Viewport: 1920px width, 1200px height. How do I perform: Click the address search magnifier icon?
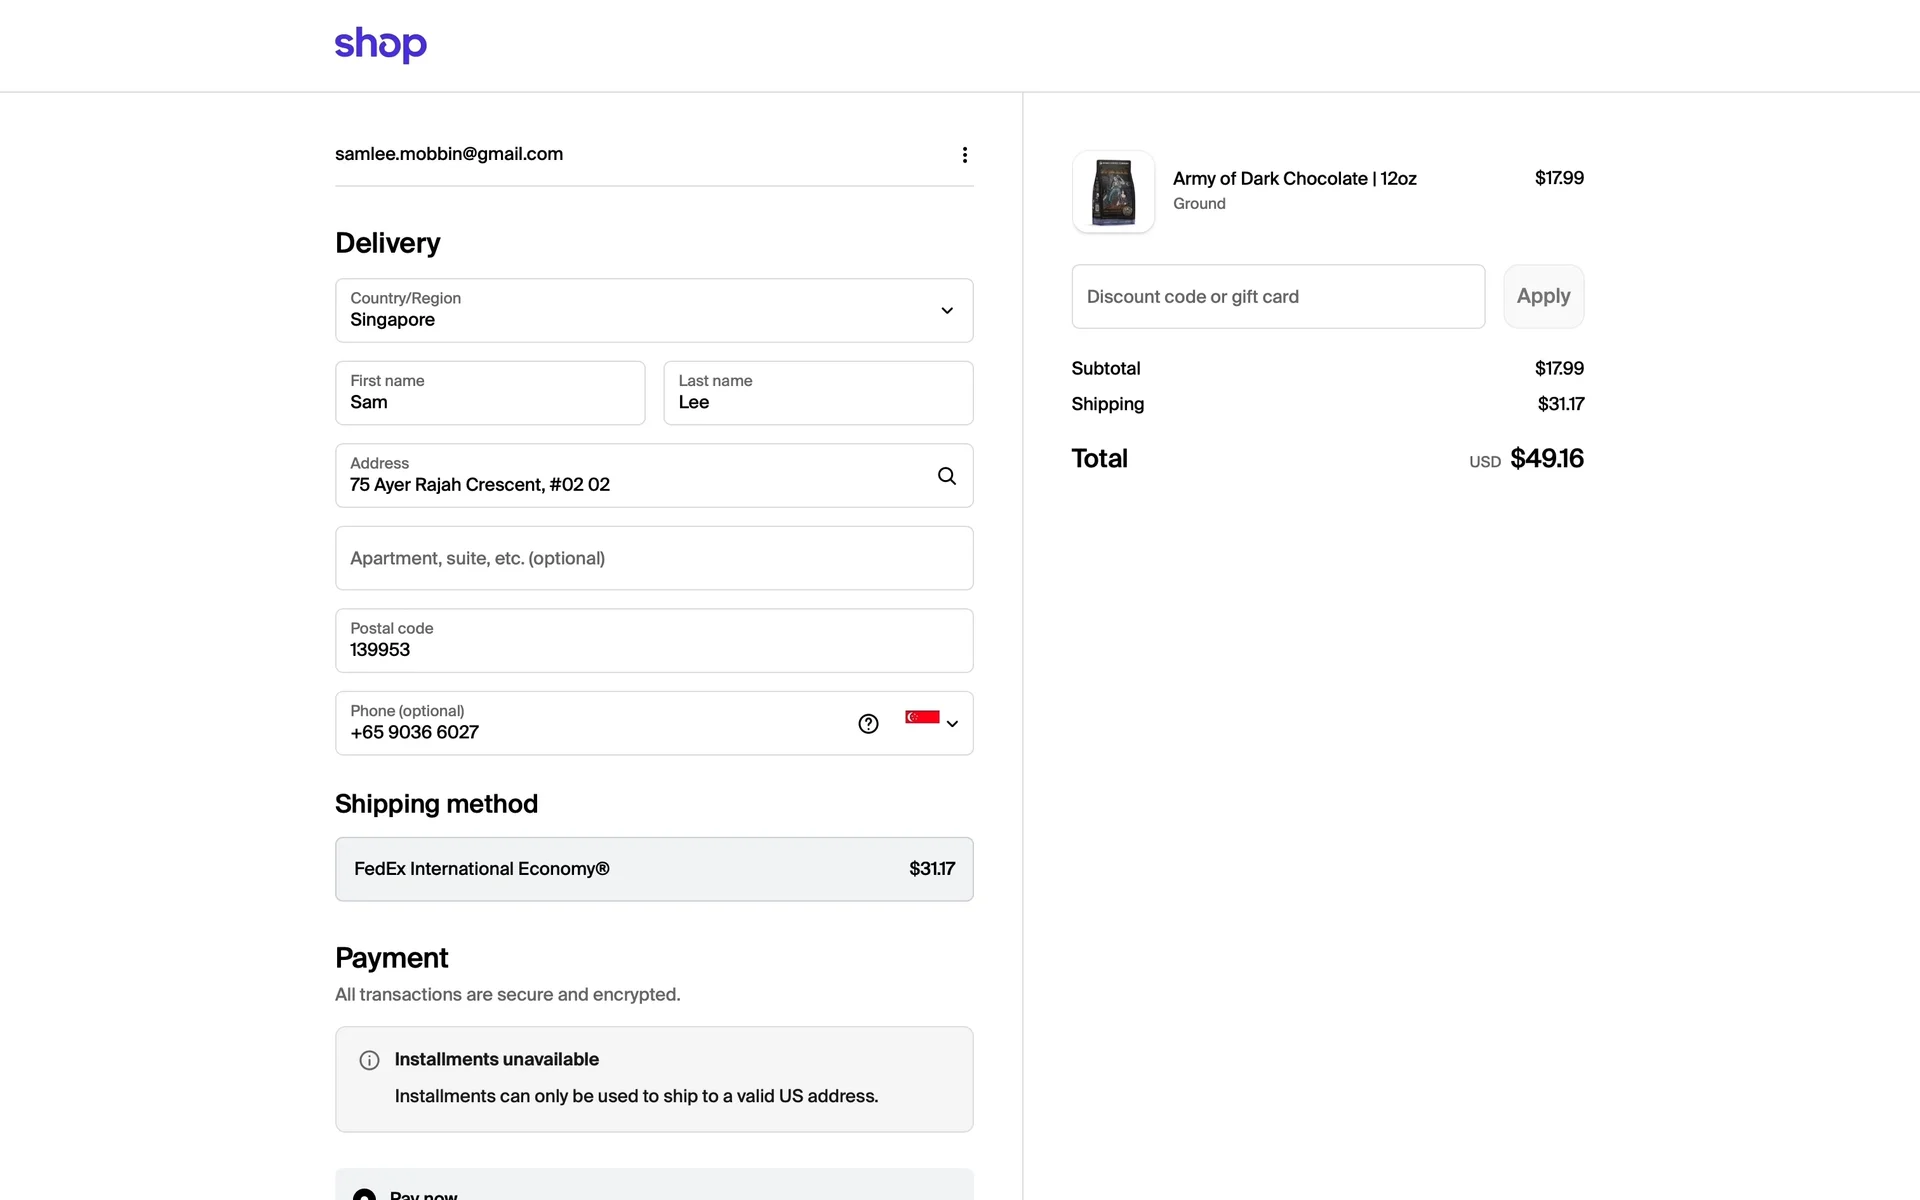coord(946,476)
